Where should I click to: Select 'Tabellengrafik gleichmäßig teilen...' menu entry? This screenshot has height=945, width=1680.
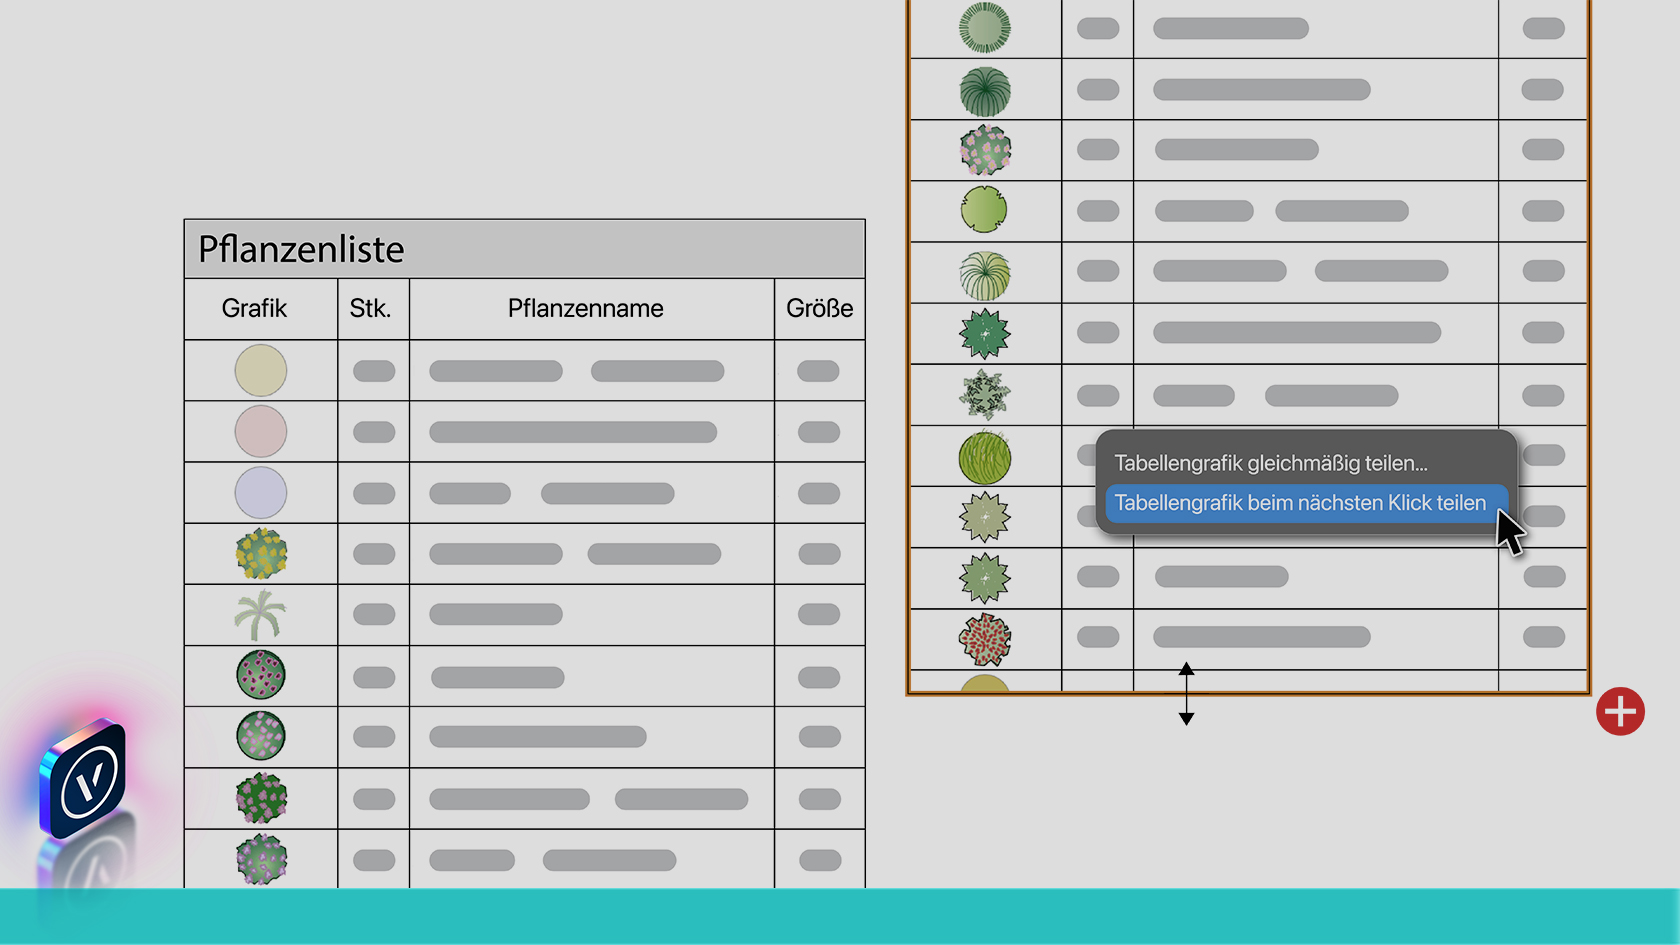coord(1270,463)
